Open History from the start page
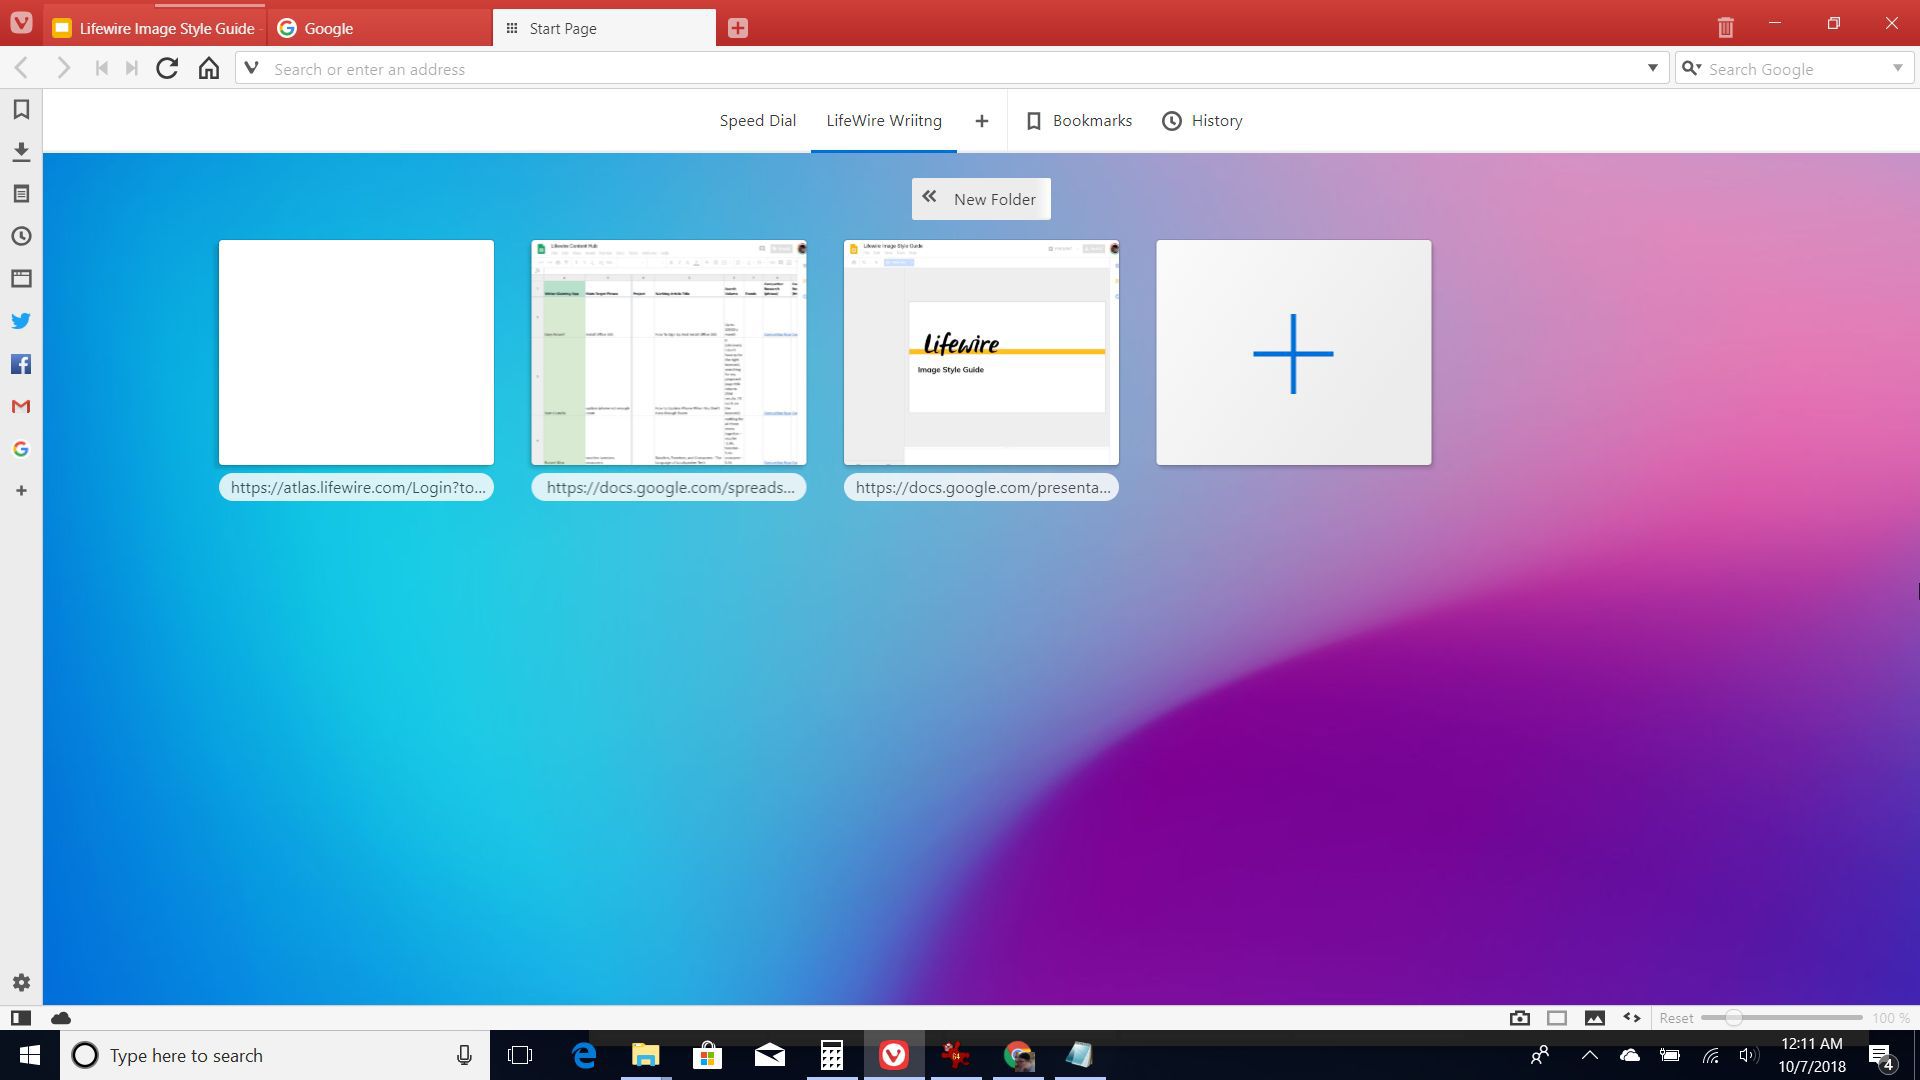This screenshot has width=1920, height=1080. point(1202,121)
